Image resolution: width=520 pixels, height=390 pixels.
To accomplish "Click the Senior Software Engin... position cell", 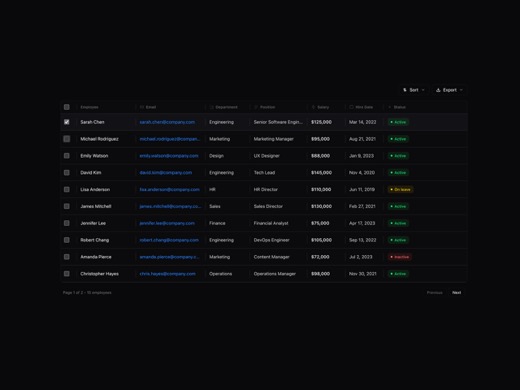I will (278, 122).
